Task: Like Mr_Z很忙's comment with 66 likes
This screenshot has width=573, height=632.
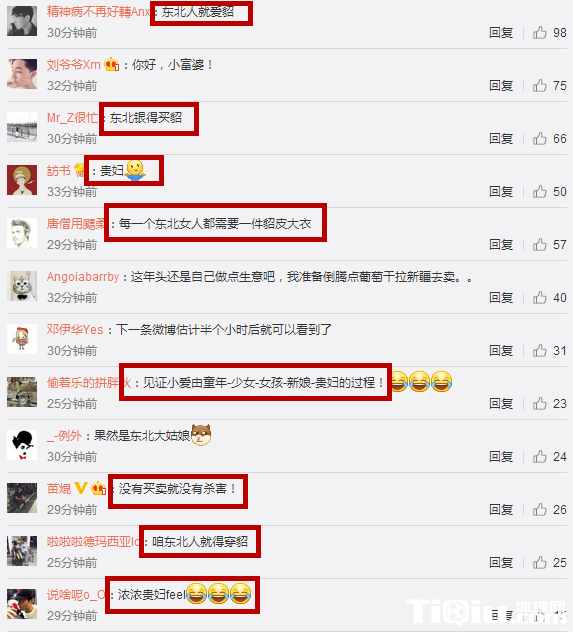Action: [x=540, y=139]
